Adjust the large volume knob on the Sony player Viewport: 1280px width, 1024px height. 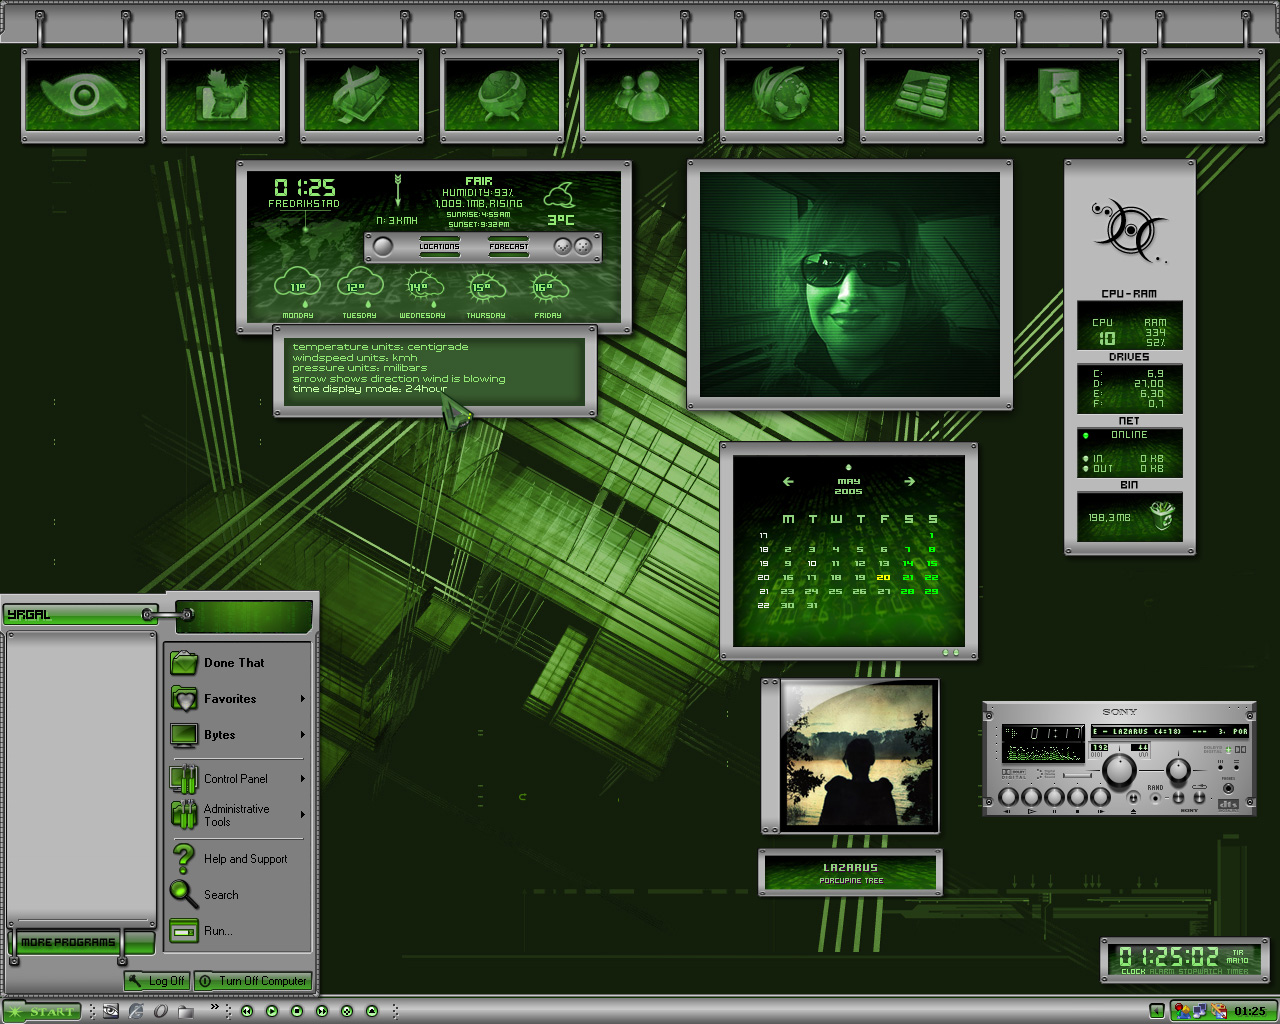[1118, 770]
